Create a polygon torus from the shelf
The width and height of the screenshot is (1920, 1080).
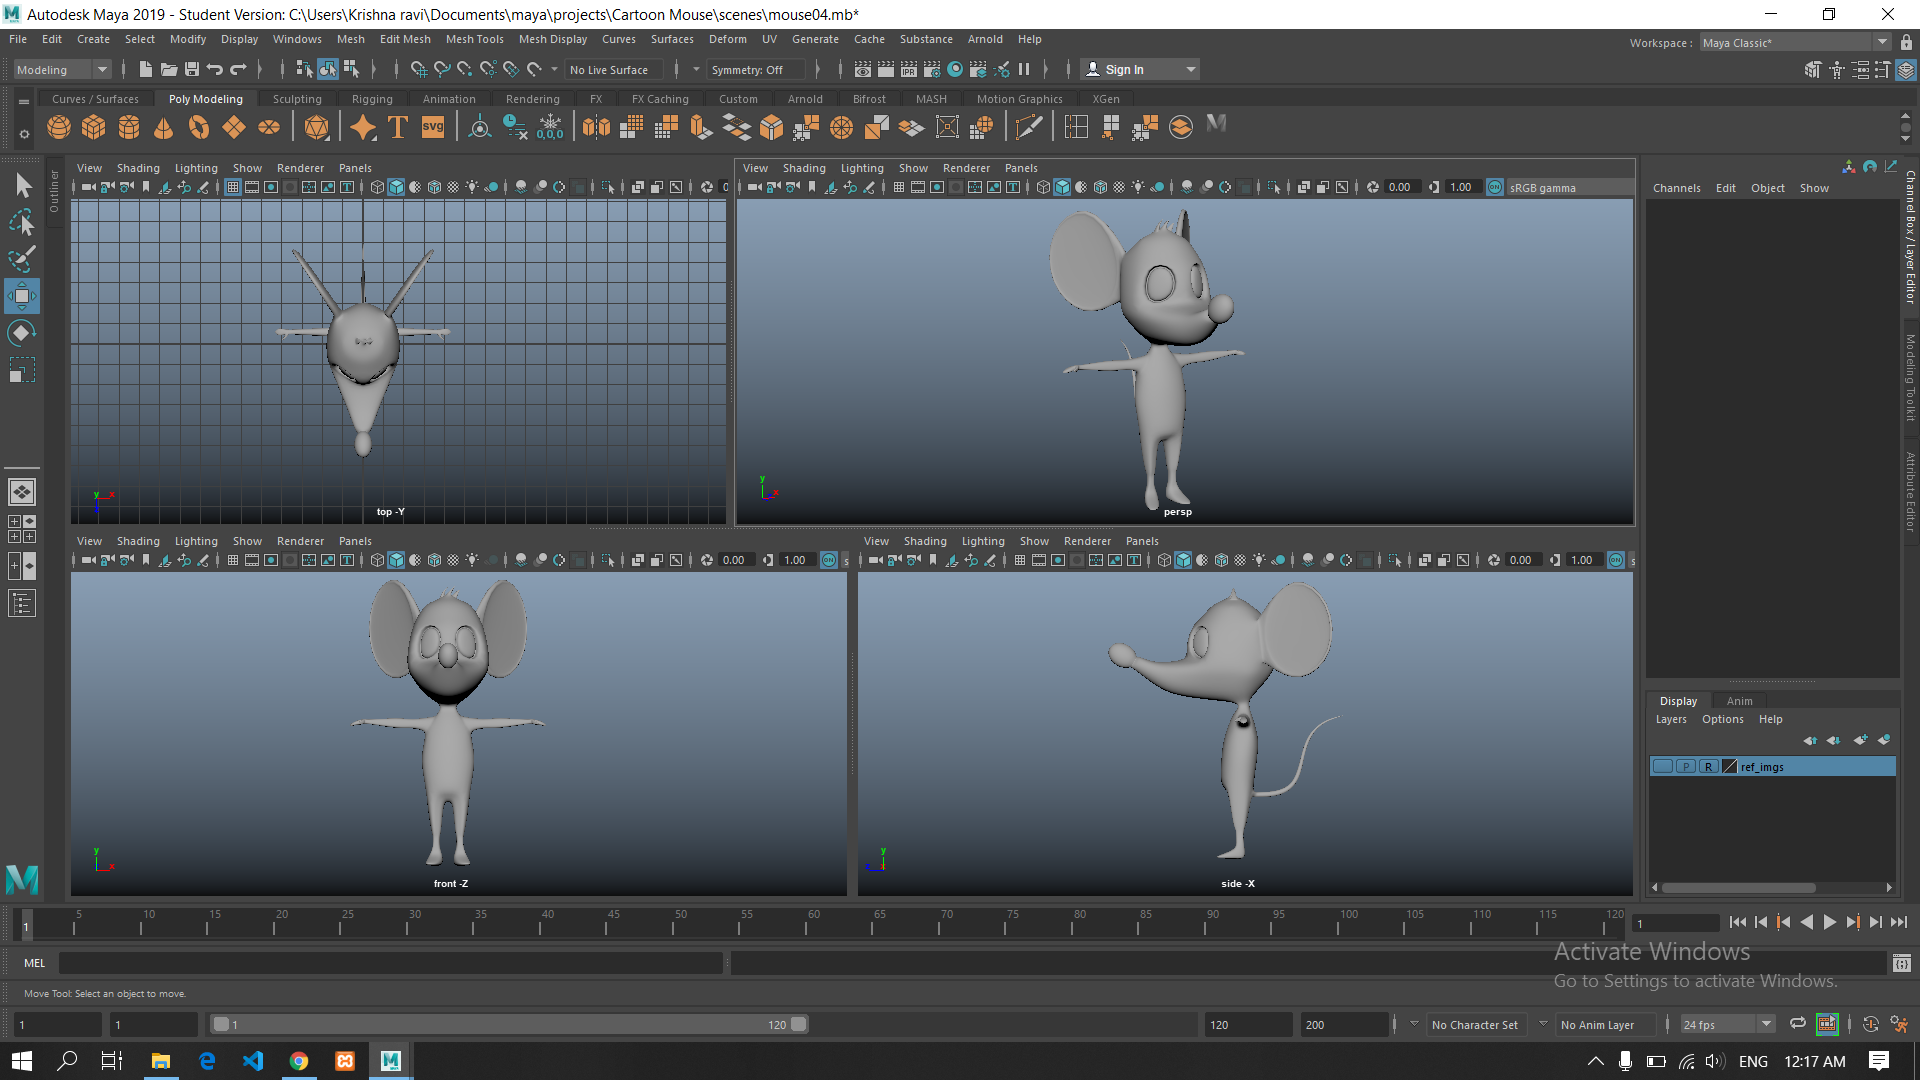coord(199,127)
